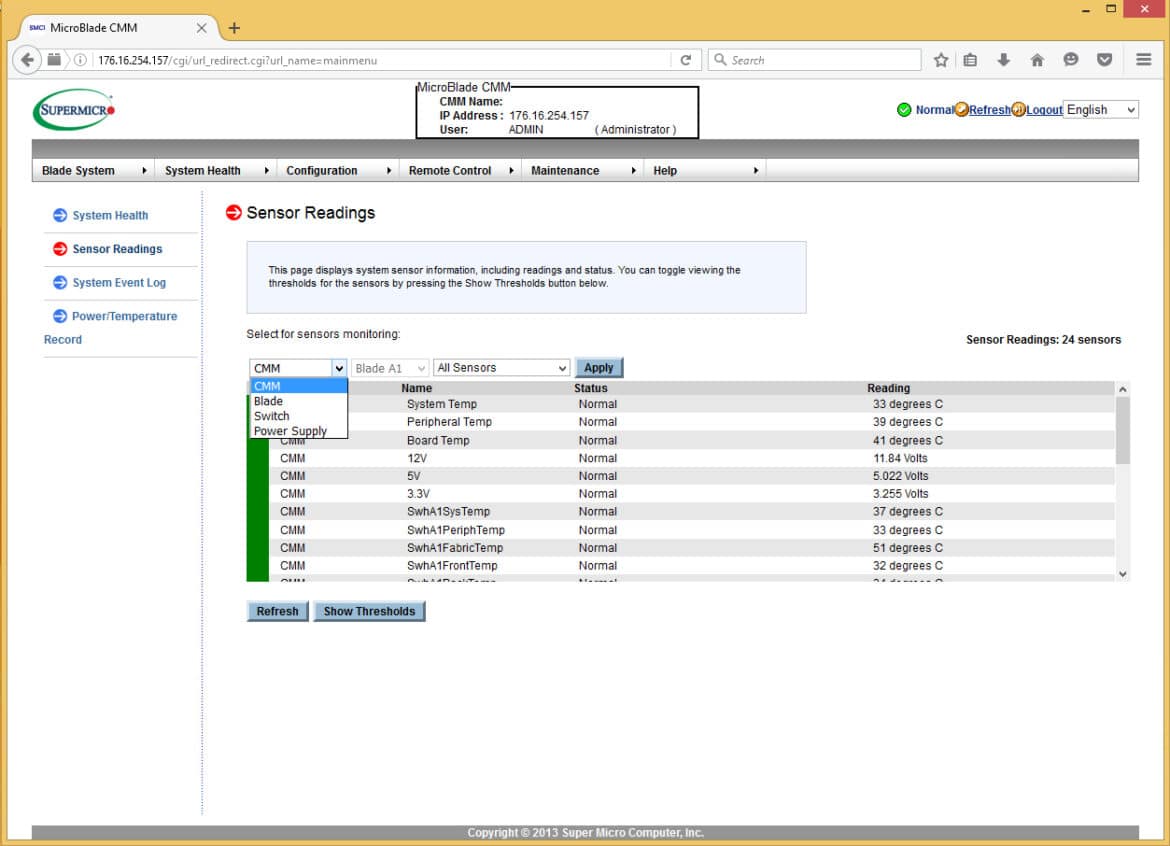This screenshot has width=1170, height=846.
Task: Open a new browser tab with plus icon
Action: [x=234, y=28]
